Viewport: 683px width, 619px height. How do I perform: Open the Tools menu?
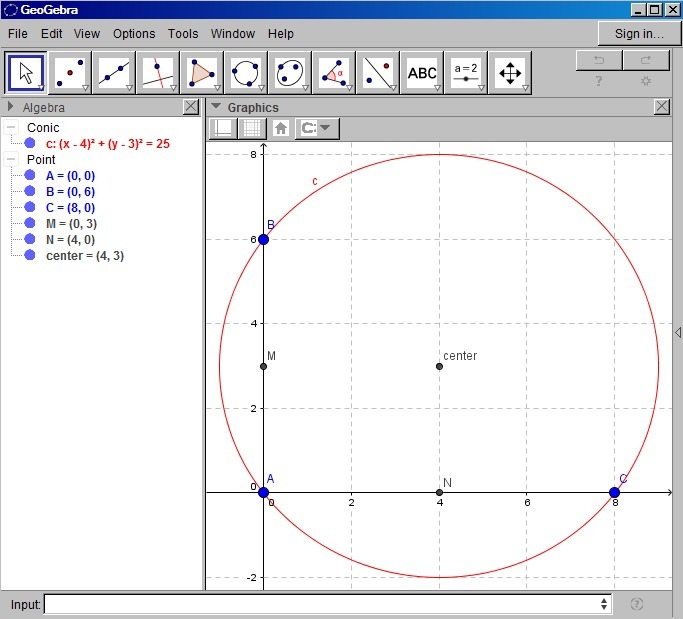tap(183, 34)
